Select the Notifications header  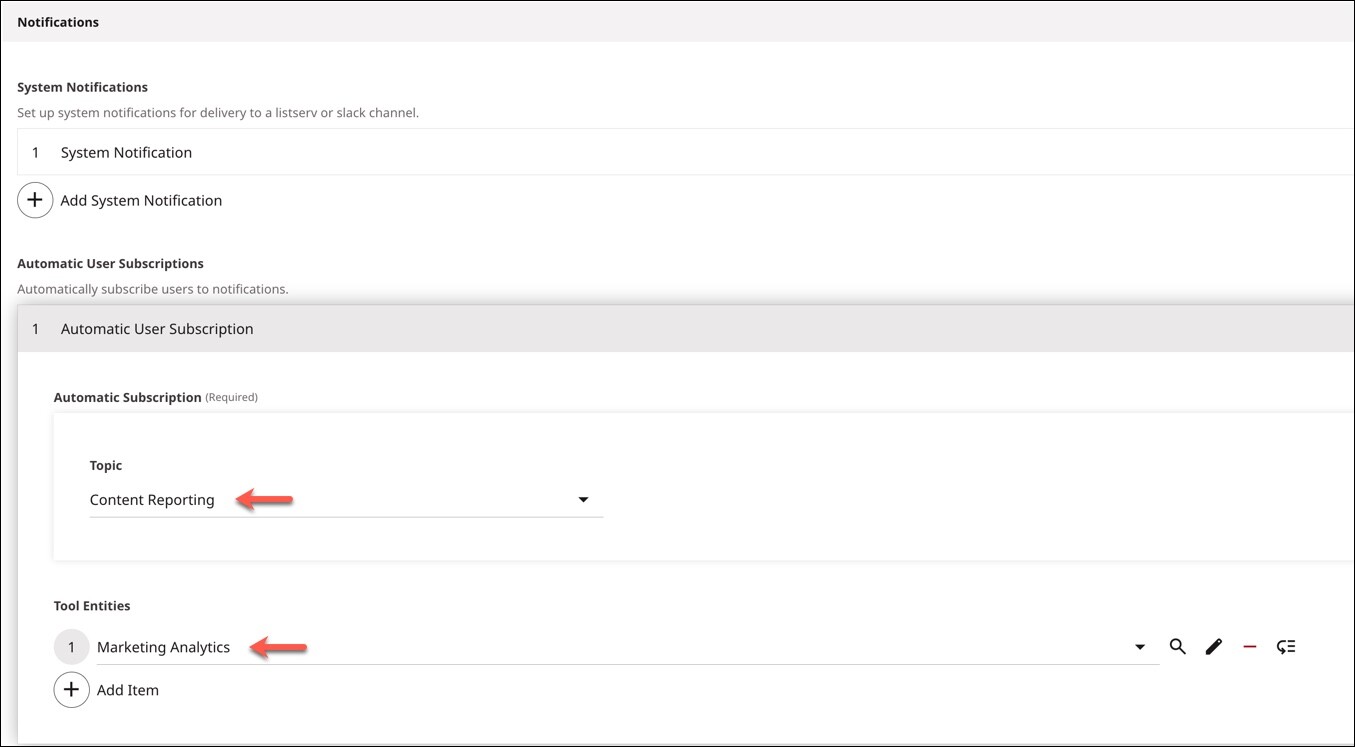pyautogui.click(x=57, y=21)
